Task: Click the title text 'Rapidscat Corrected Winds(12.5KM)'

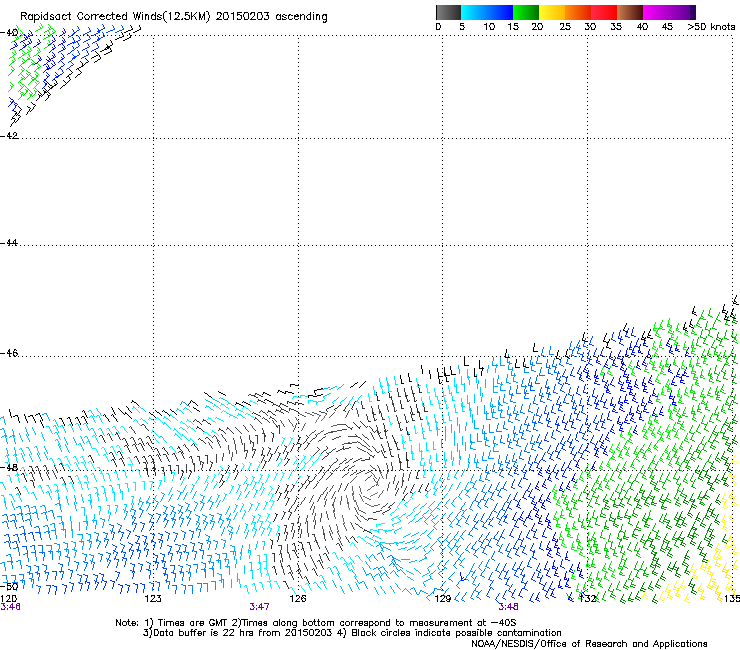Action: click(x=115, y=17)
